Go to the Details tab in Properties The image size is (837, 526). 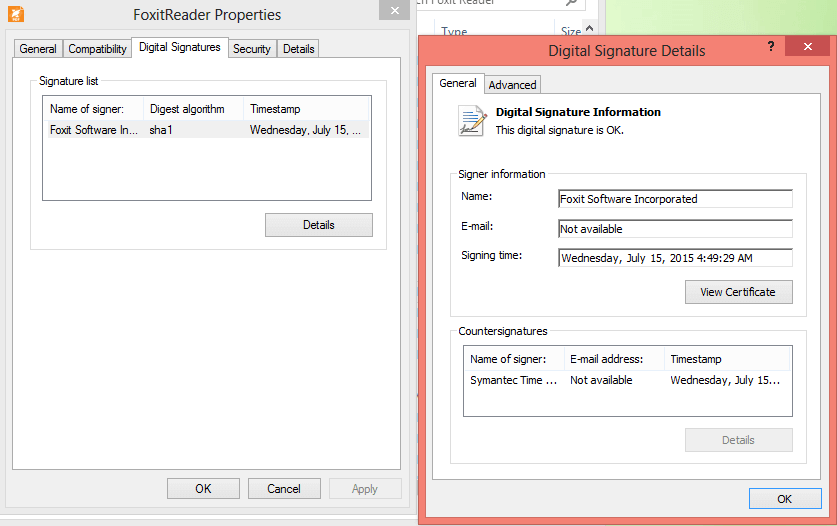298,49
